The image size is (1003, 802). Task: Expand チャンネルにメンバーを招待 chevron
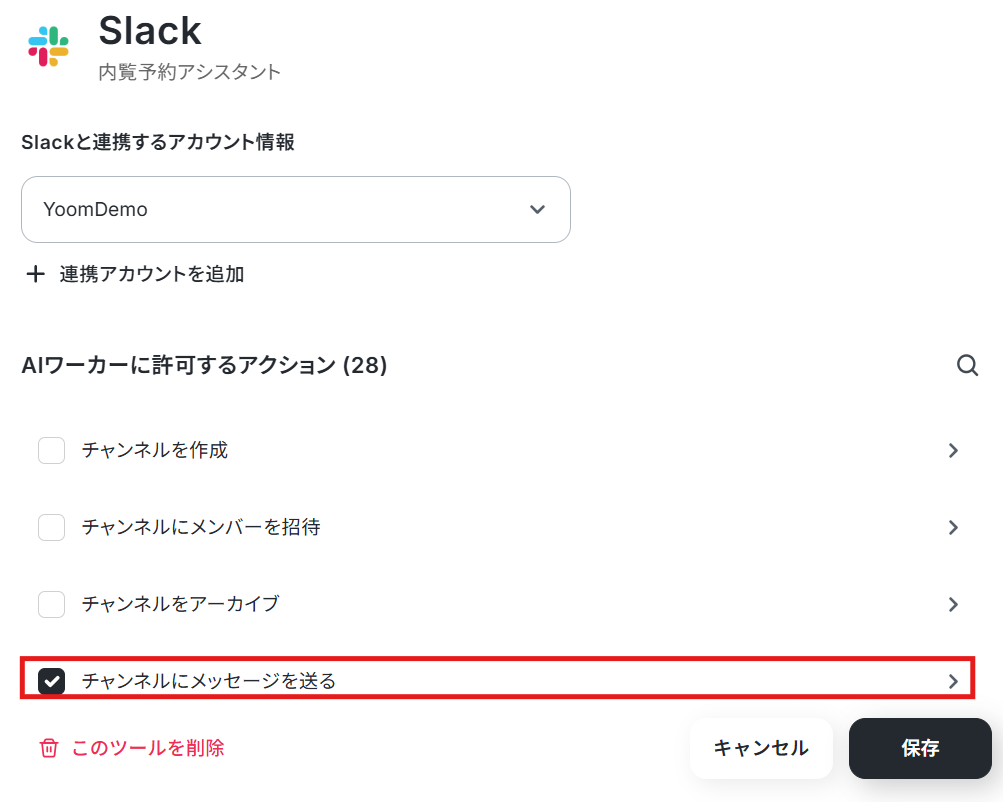[953, 527]
